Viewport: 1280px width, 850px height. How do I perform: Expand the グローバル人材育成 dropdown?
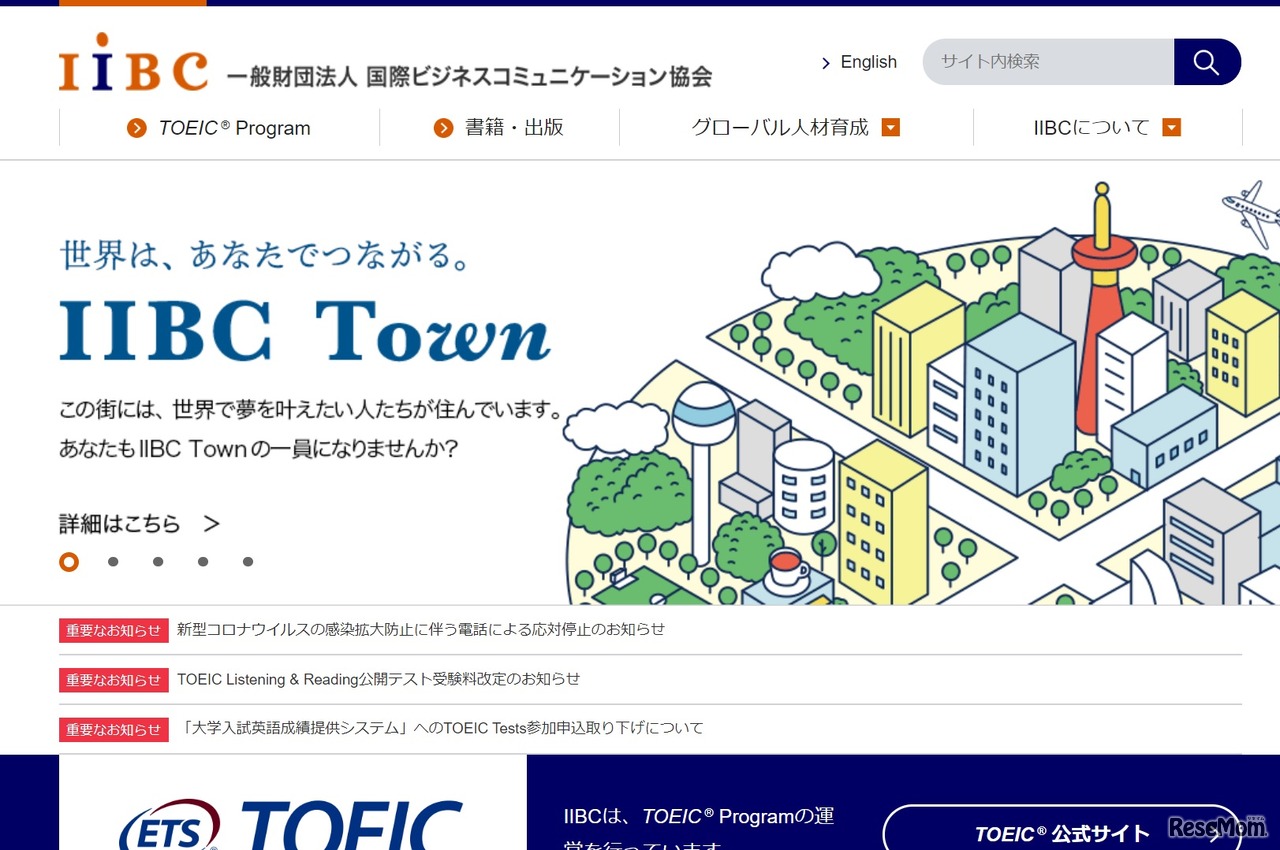tap(891, 128)
